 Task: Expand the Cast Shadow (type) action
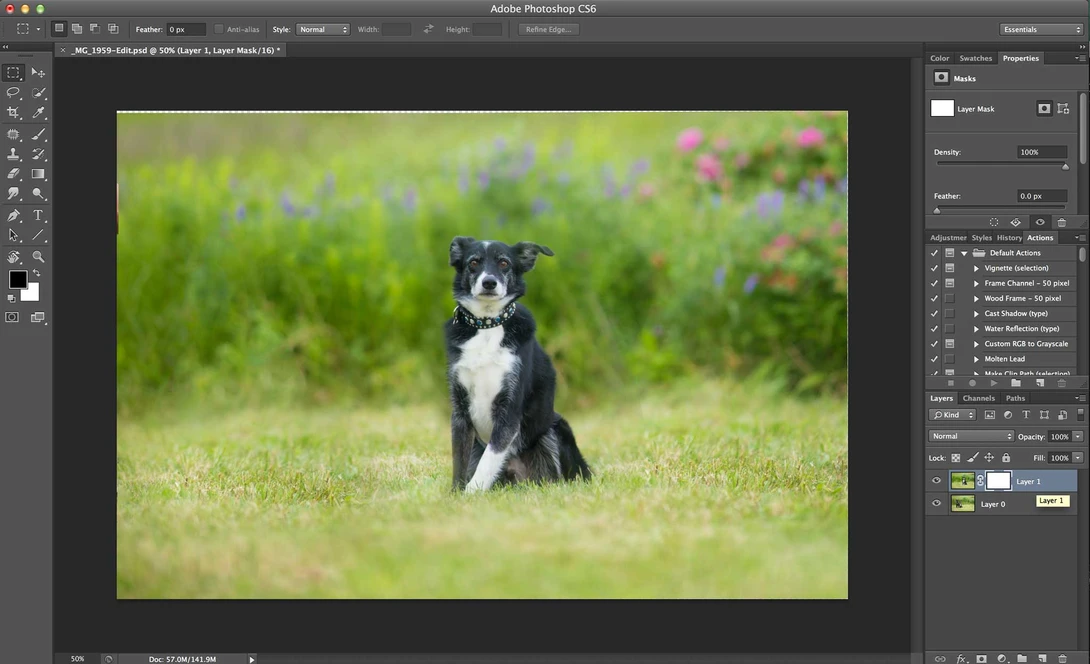976,314
